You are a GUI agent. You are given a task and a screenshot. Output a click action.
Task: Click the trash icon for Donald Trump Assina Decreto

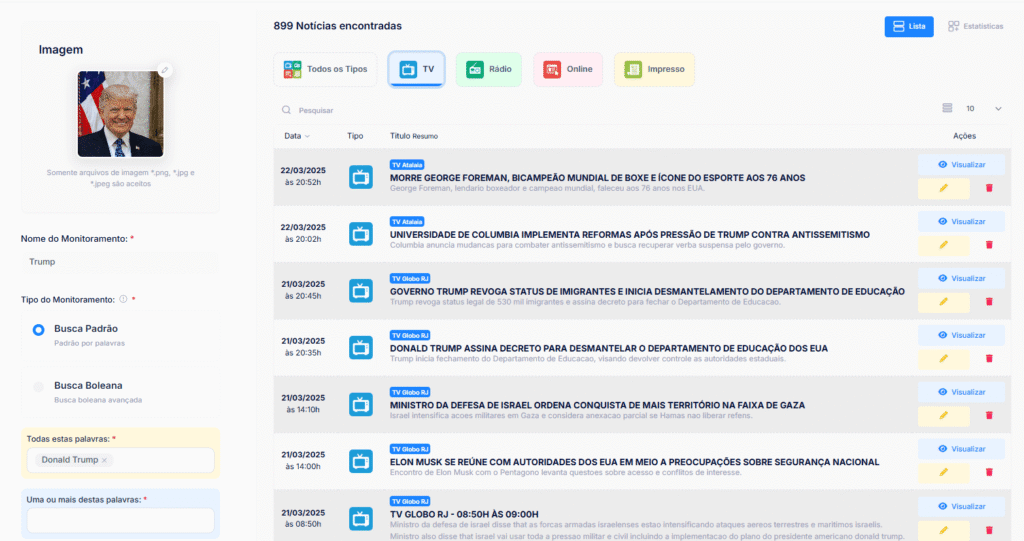coord(989,358)
